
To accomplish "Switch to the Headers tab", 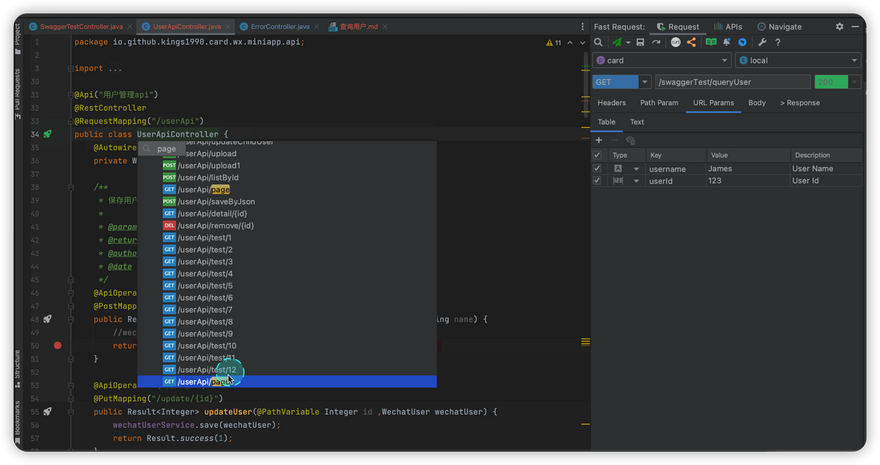I will [x=611, y=103].
